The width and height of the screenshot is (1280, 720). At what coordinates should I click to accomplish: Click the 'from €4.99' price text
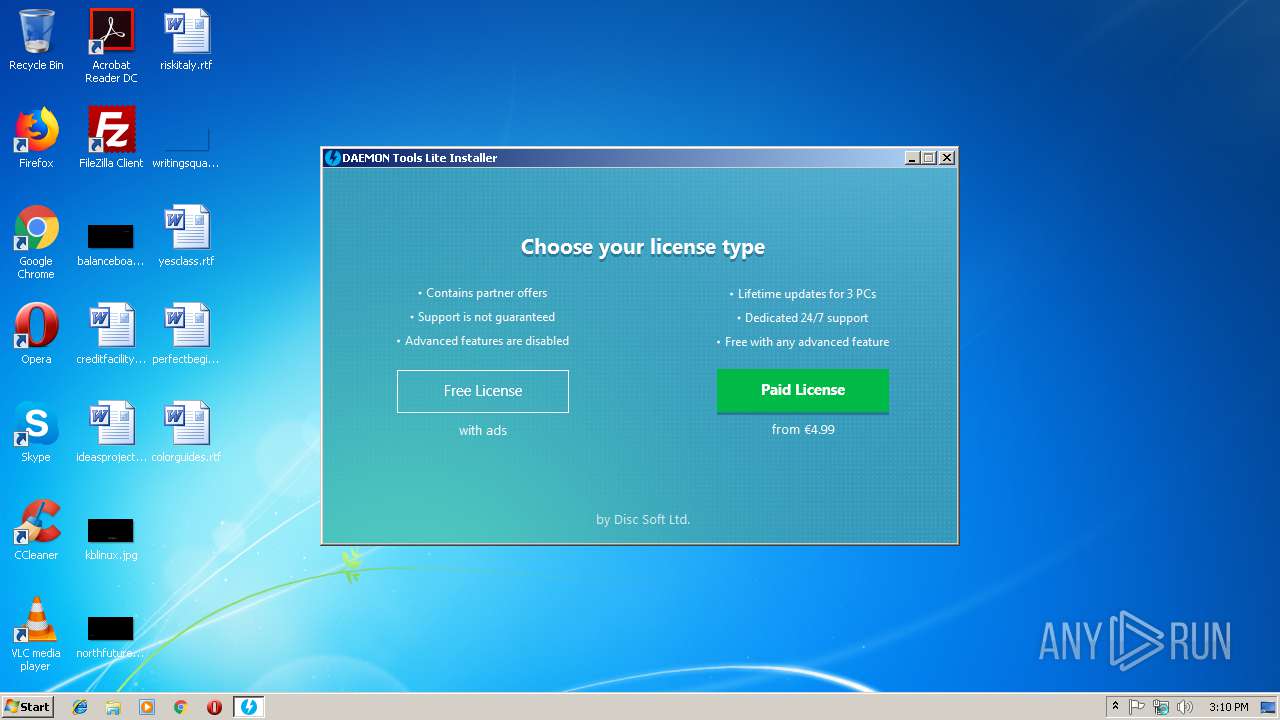[x=803, y=429]
